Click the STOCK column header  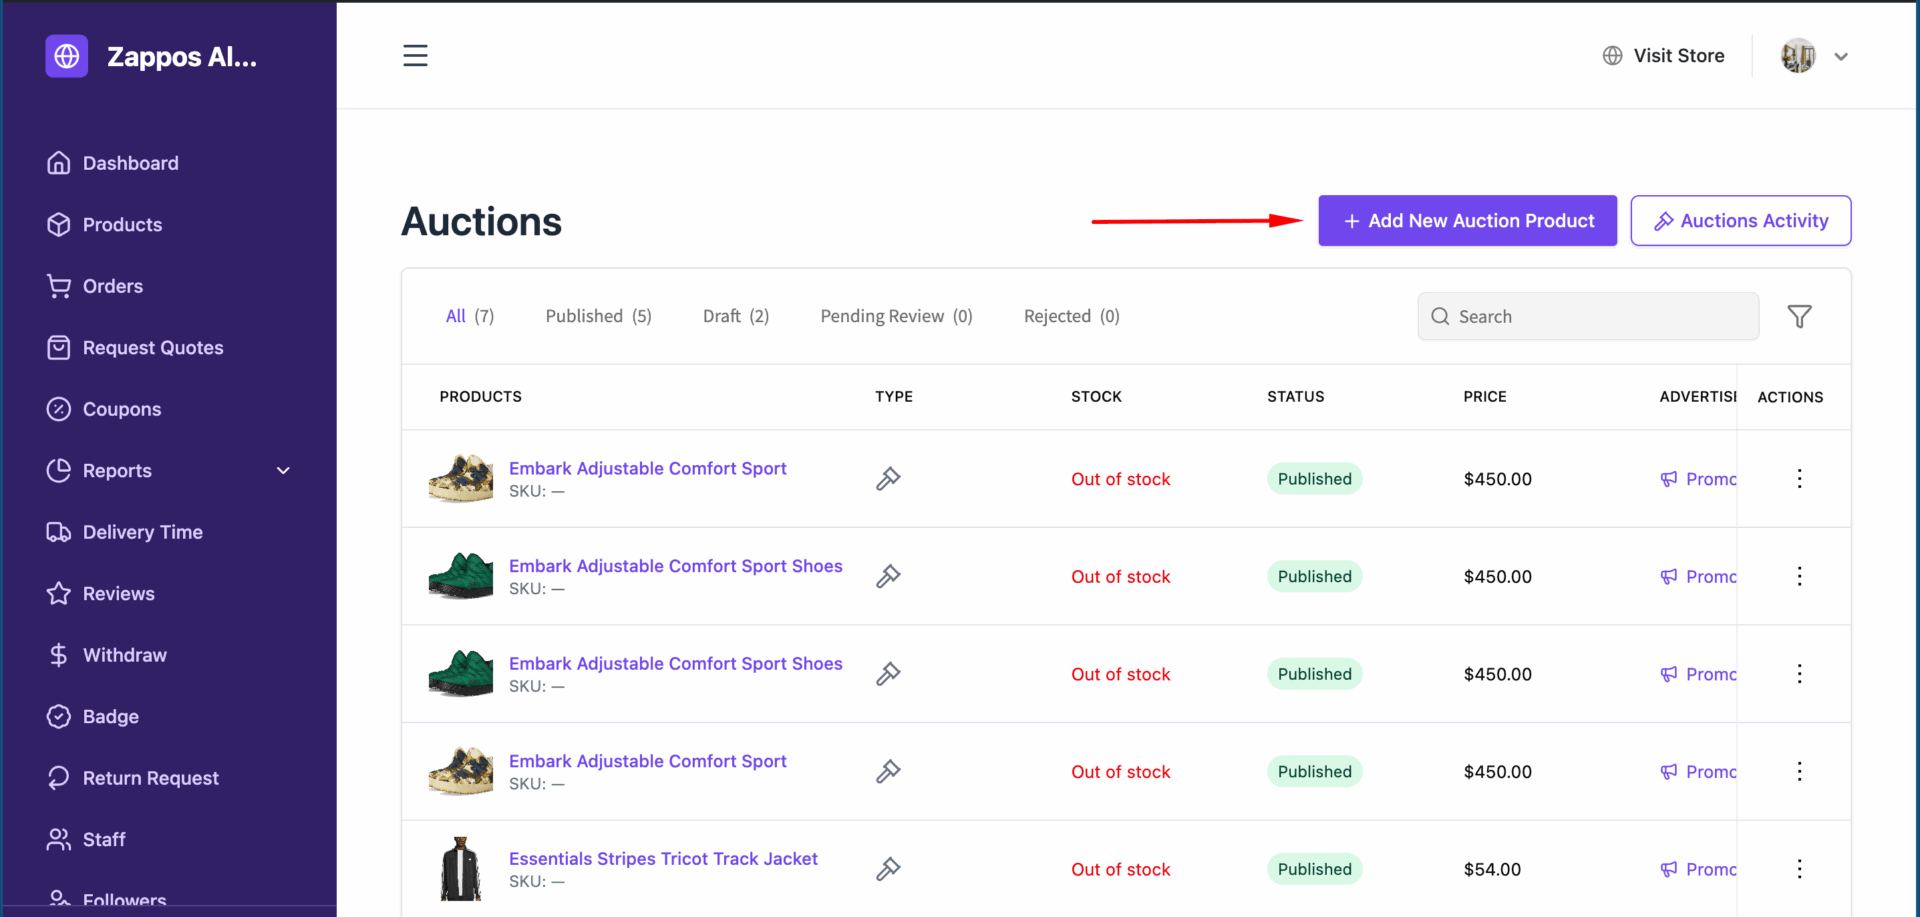(x=1096, y=397)
